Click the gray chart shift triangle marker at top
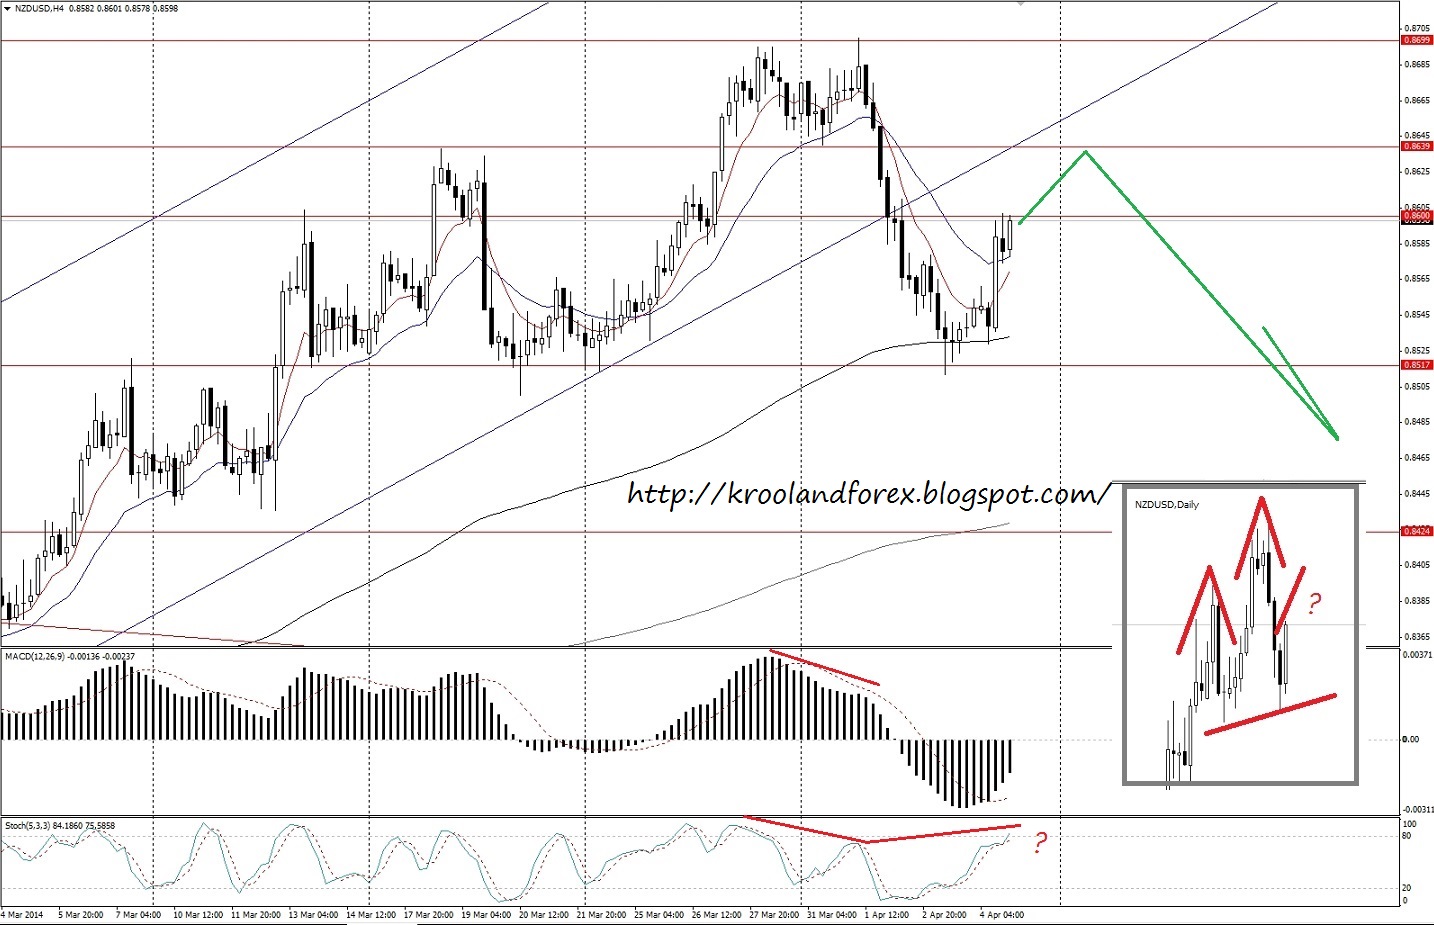1434x925 pixels. [1020, 4]
